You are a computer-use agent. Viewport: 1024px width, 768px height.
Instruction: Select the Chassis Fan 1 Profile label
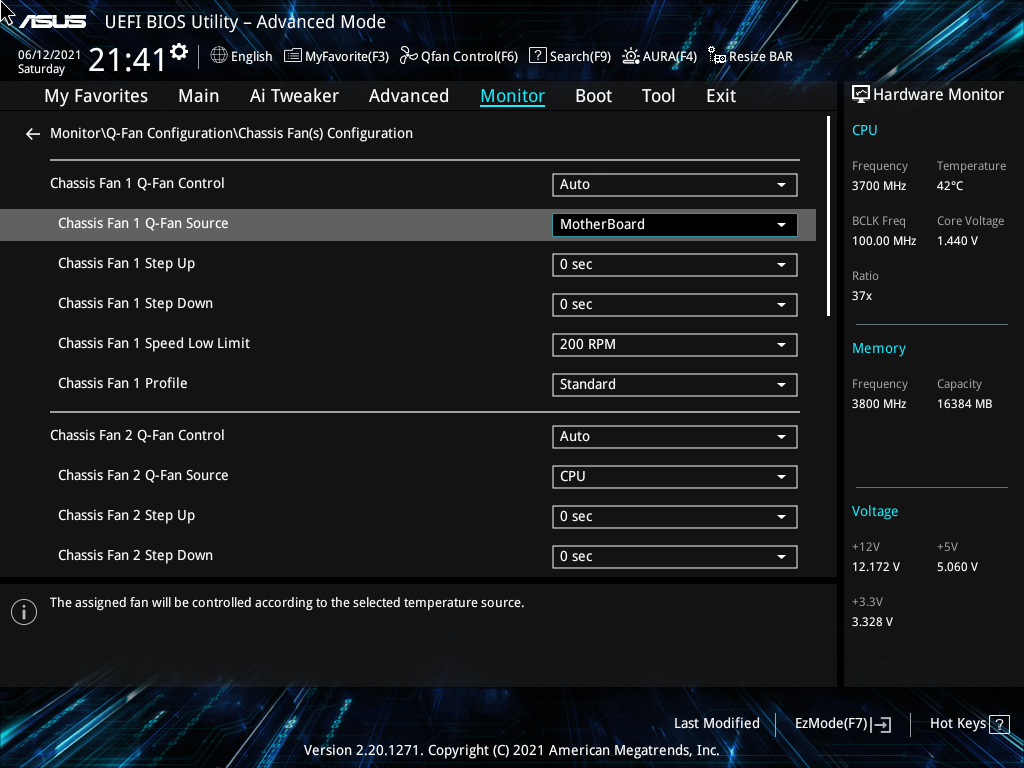pos(123,384)
